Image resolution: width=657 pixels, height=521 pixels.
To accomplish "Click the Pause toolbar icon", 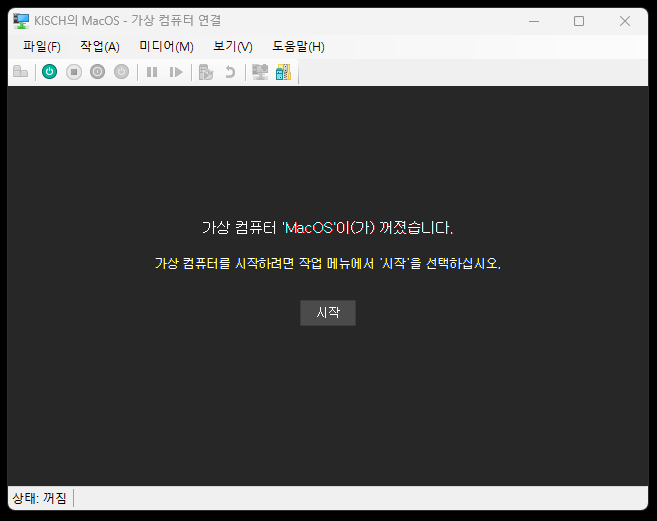I will 152,72.
